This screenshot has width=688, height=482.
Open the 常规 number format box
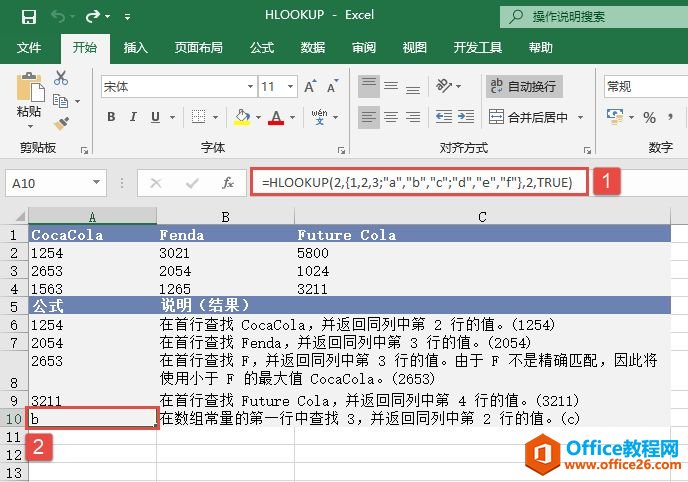(x=645, y=86)
